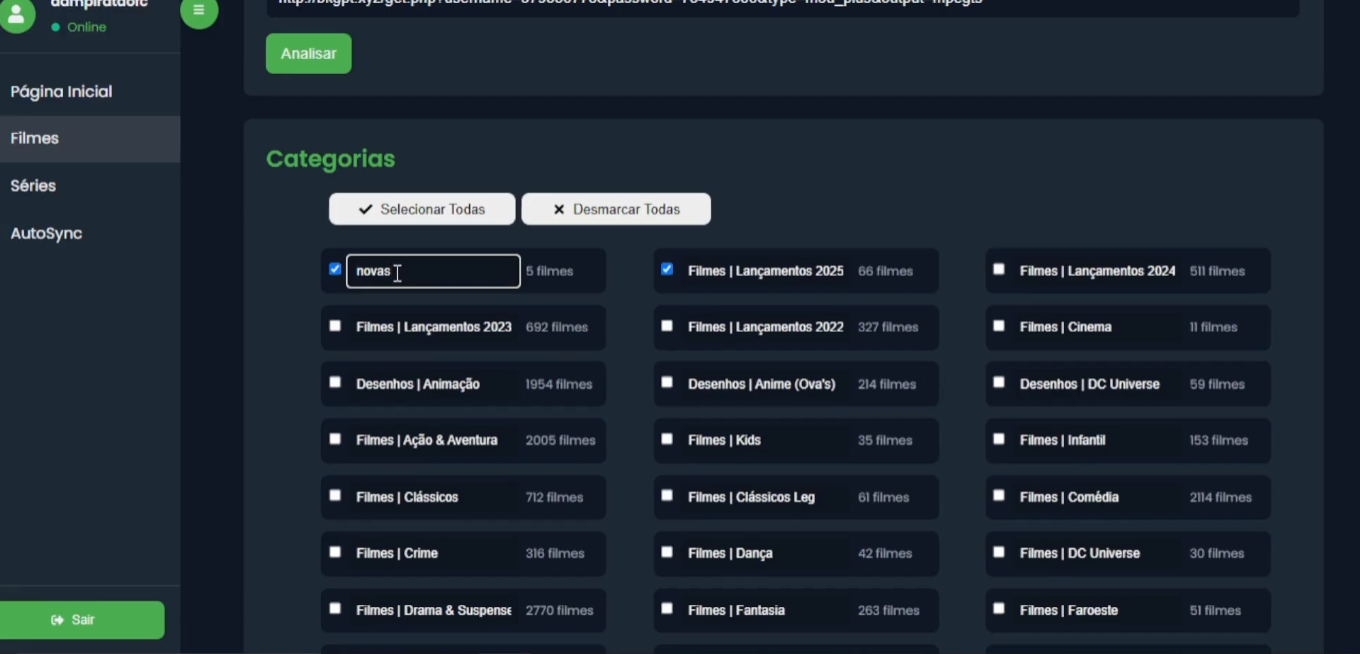
Task: Uncheck the novas category checkbox
Action: pos(335,269)
